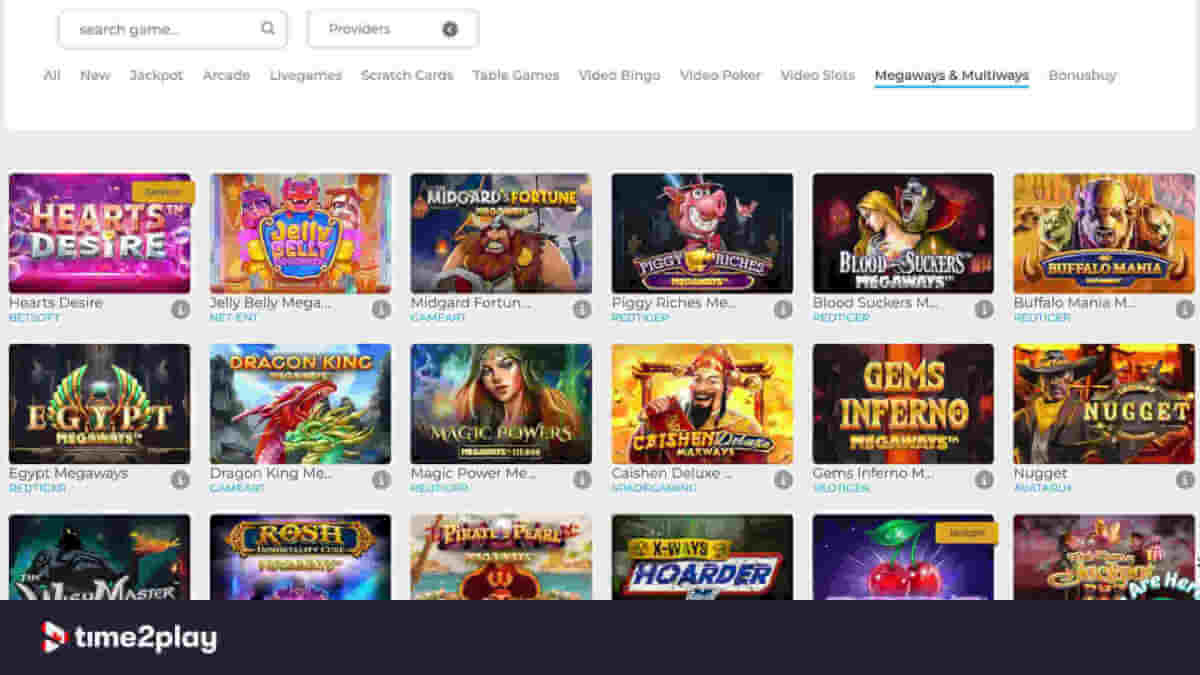Open the Blood Suckers game thumbnail
The height and width of the screenshot is (675, 1200).
pos(903,233)
